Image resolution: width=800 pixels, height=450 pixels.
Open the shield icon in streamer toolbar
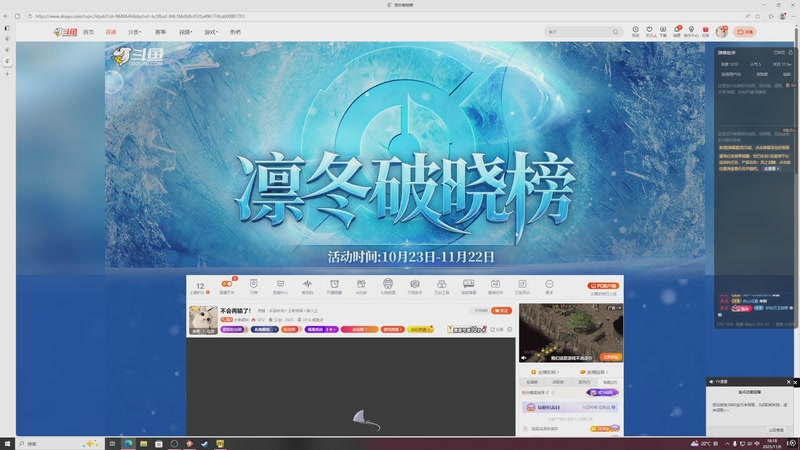(254, 286)
